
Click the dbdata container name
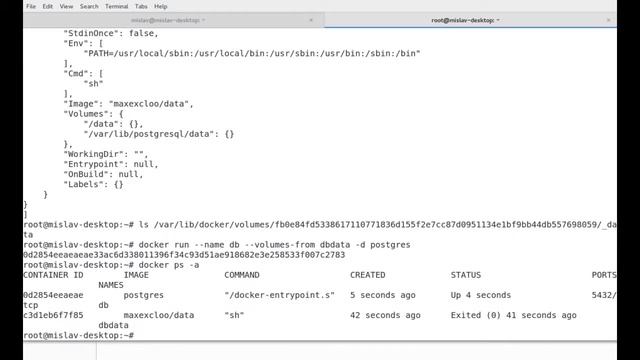click(x=113, y=325)
